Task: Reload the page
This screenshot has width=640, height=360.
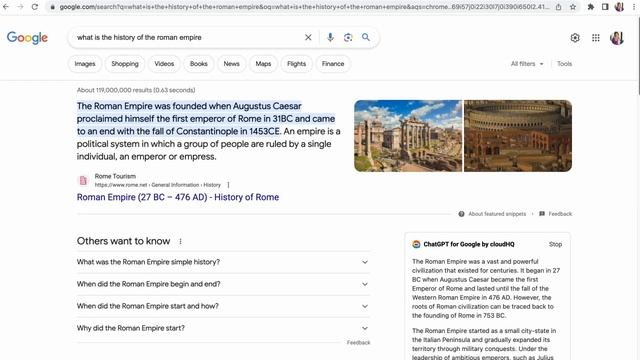Action: 35,7
